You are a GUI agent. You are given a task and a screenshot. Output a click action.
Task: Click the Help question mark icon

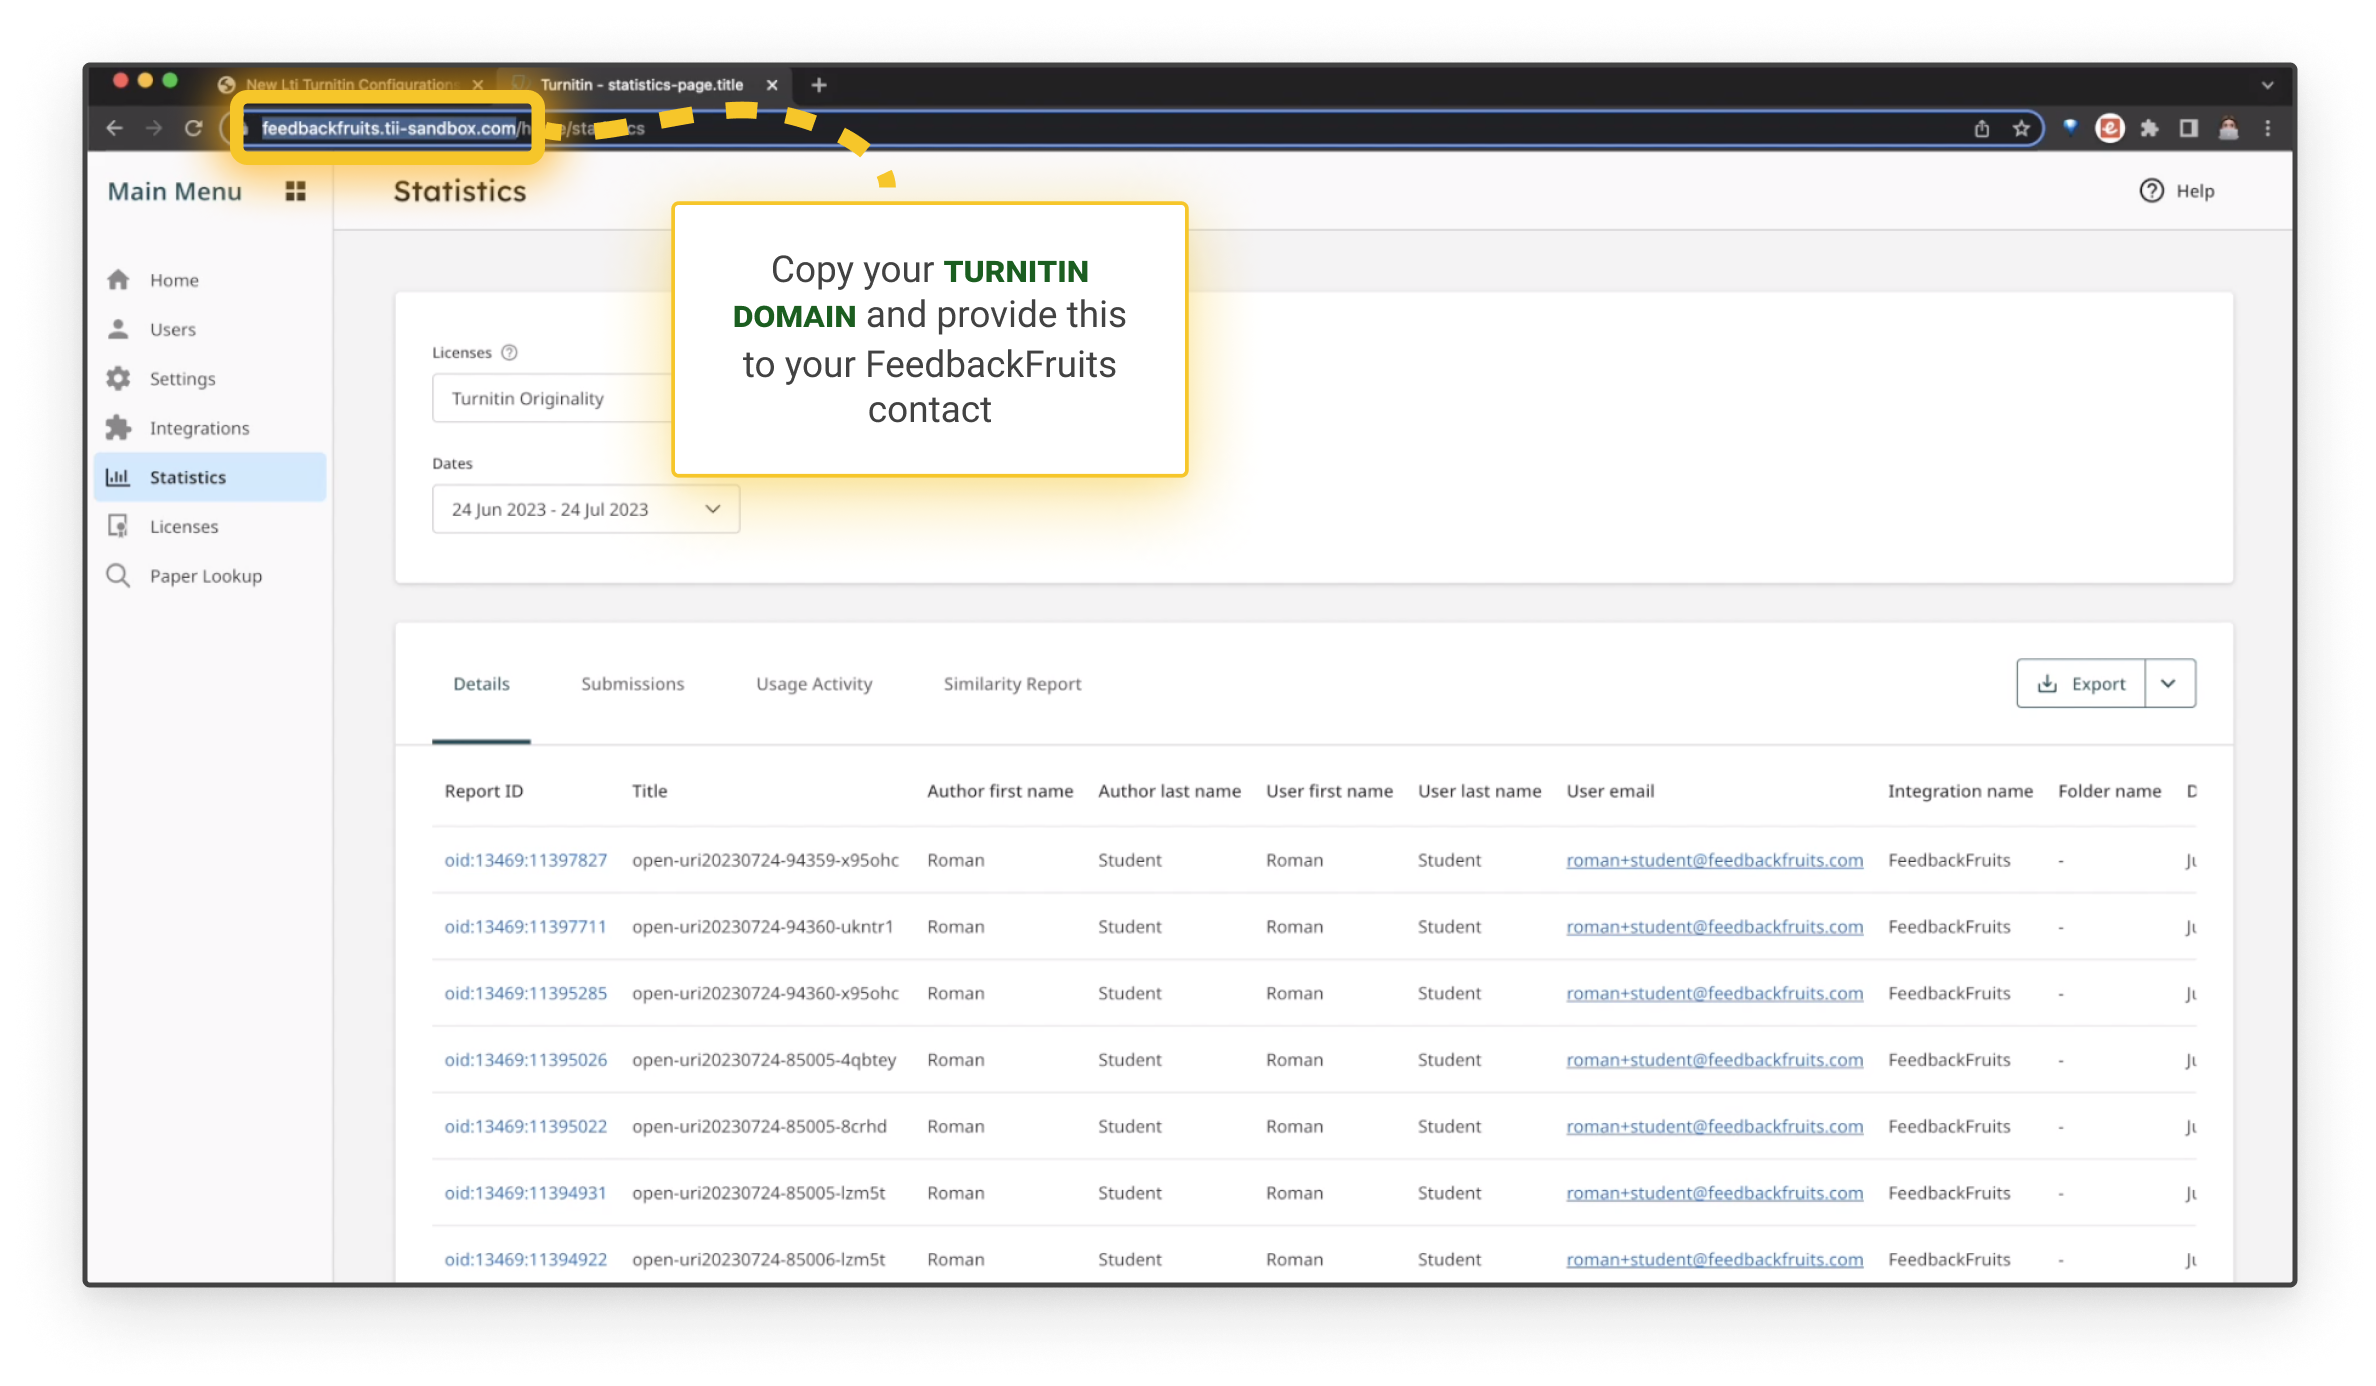pyautogui.click(x=2151, y=191)
